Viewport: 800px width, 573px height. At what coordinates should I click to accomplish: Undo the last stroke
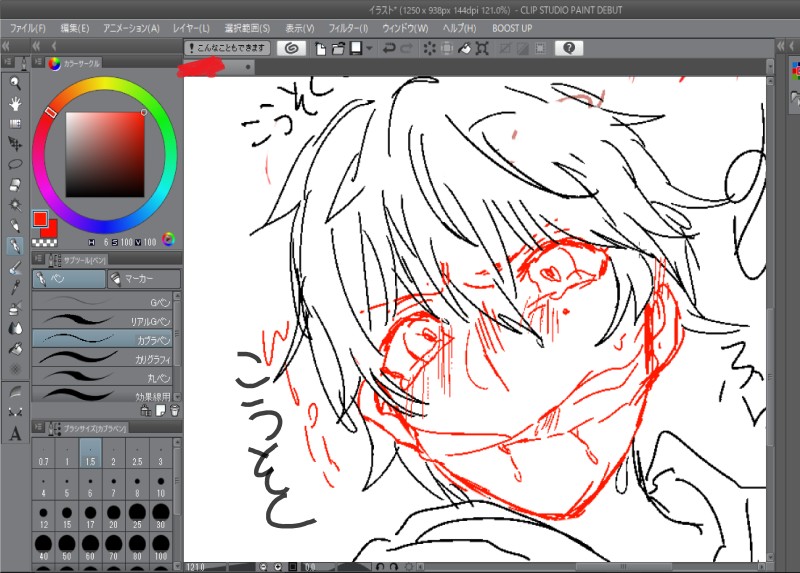point(389,48)
